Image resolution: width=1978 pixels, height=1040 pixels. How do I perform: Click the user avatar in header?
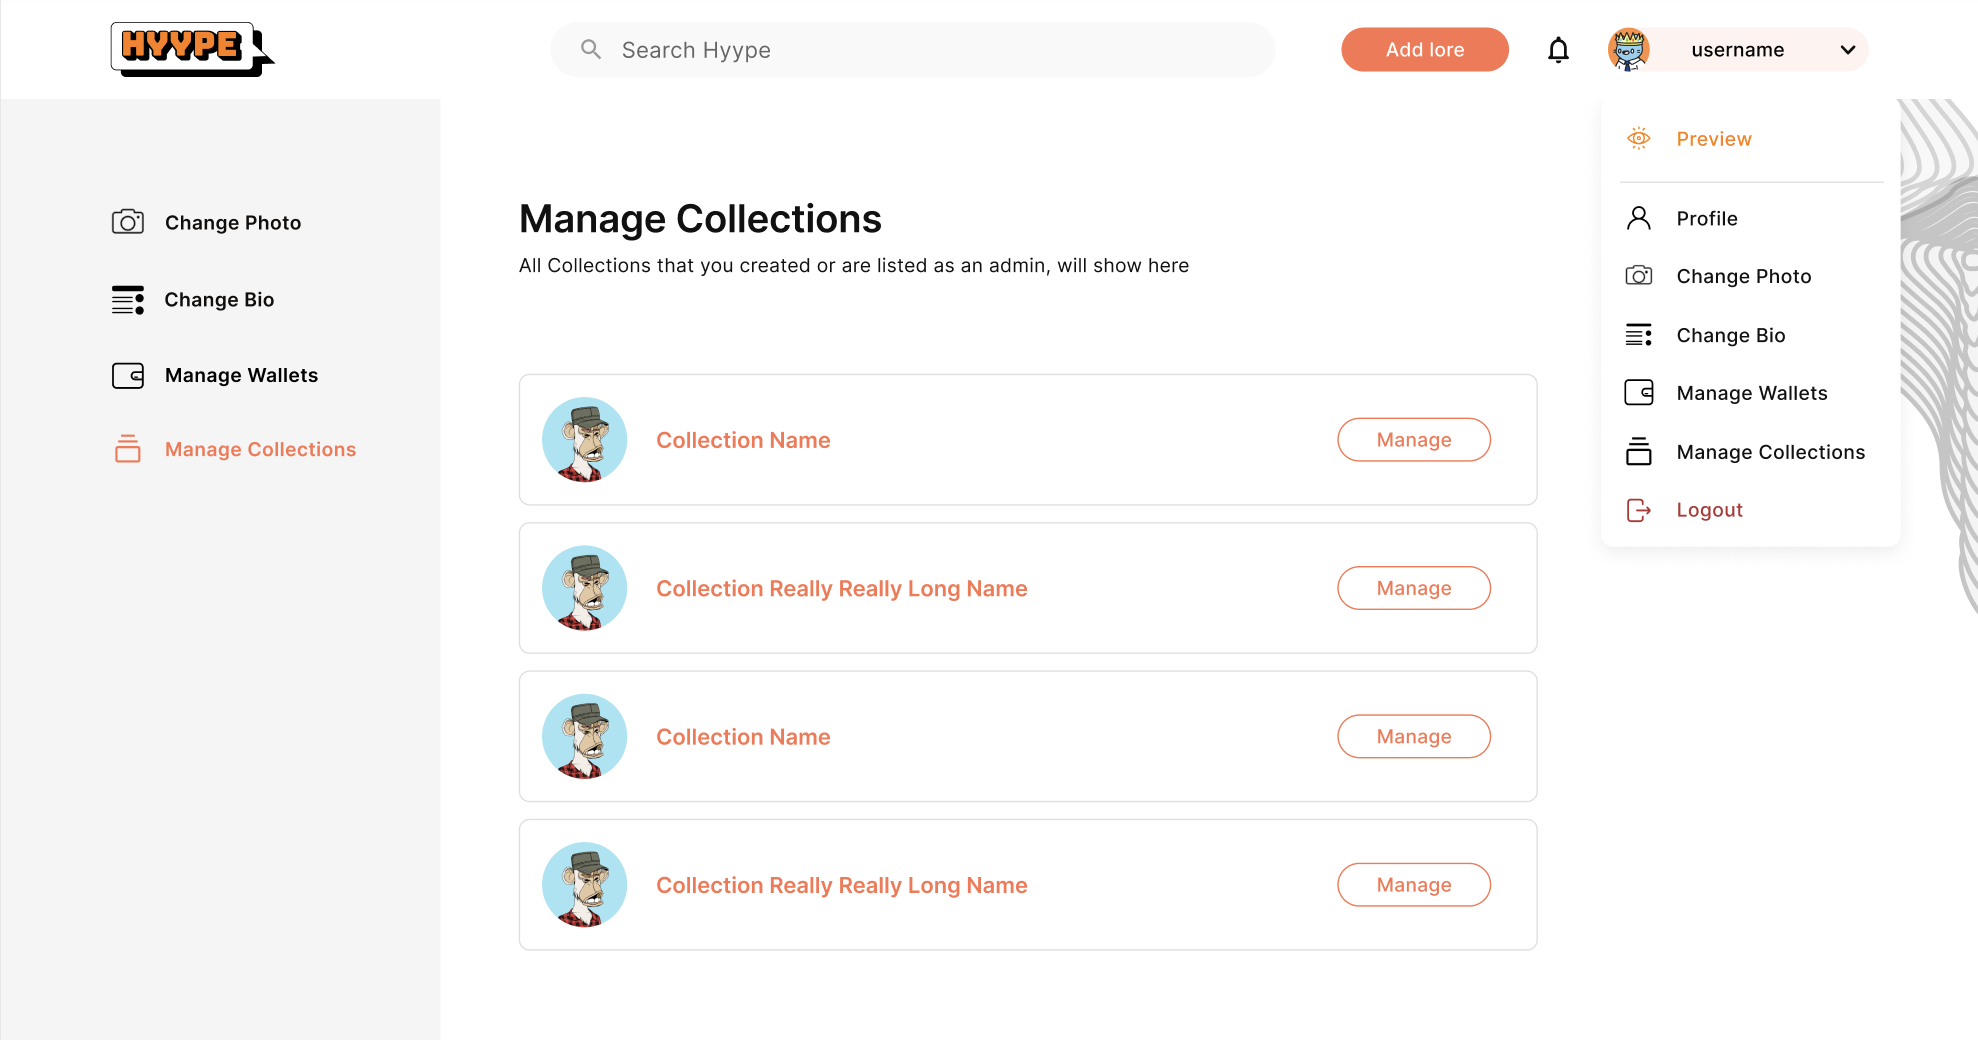pyautogui.click(x=1629, y=50)
